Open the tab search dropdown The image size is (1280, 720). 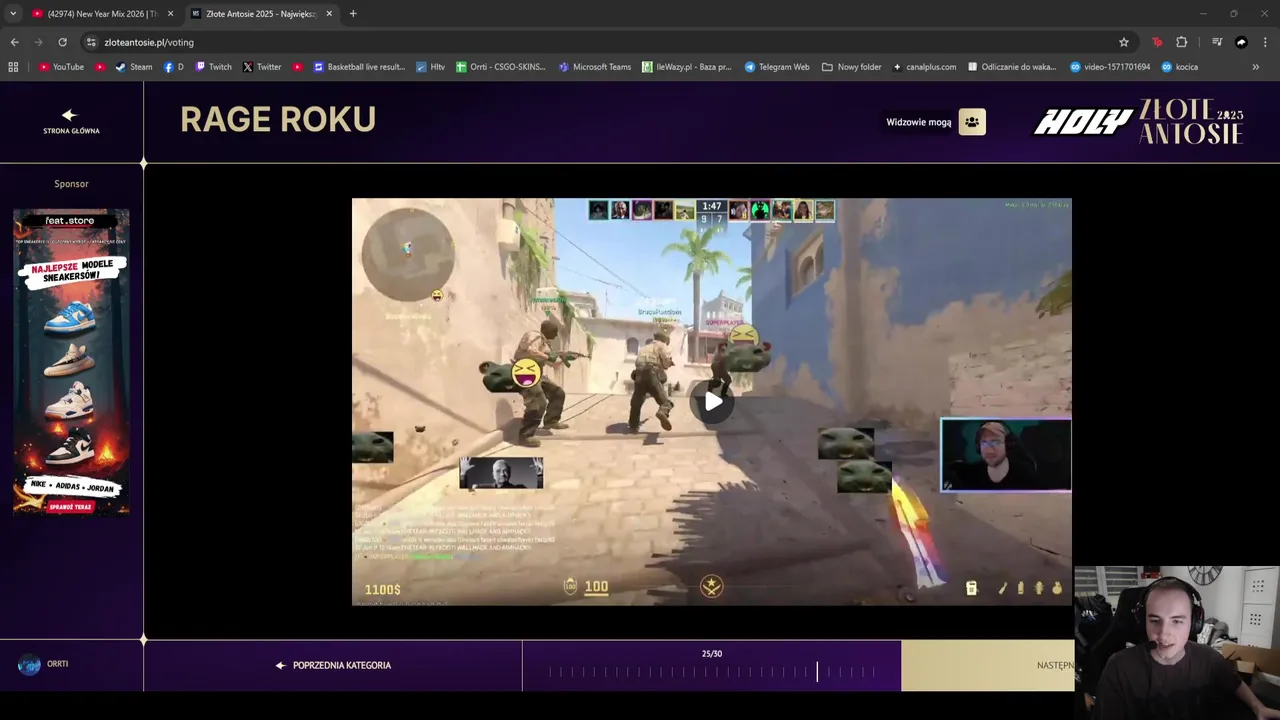[x=13, y=13]
